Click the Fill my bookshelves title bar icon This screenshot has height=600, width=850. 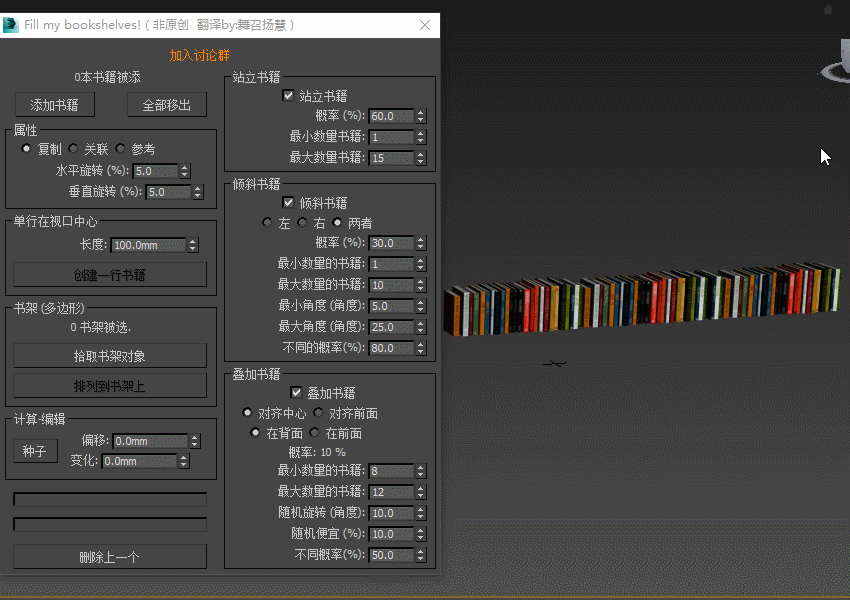[12, 25]
